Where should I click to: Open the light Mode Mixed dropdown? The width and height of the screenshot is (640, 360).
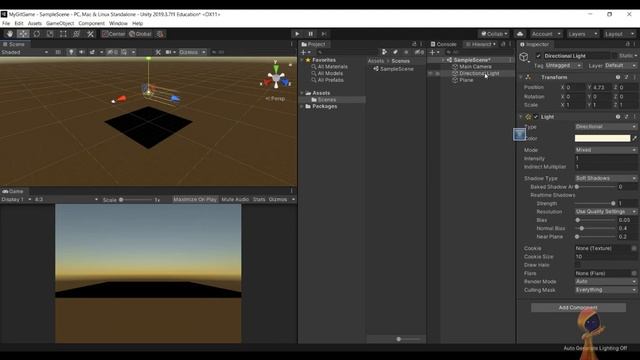(x=606, y=150)
